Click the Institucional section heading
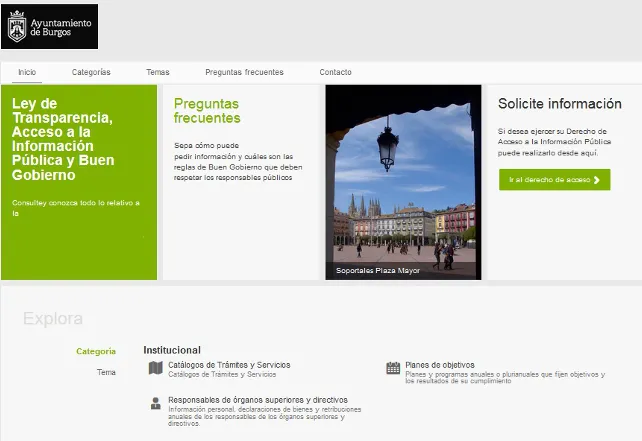The width and height of the screenshot is (642, 441). (x=172, y=350)
